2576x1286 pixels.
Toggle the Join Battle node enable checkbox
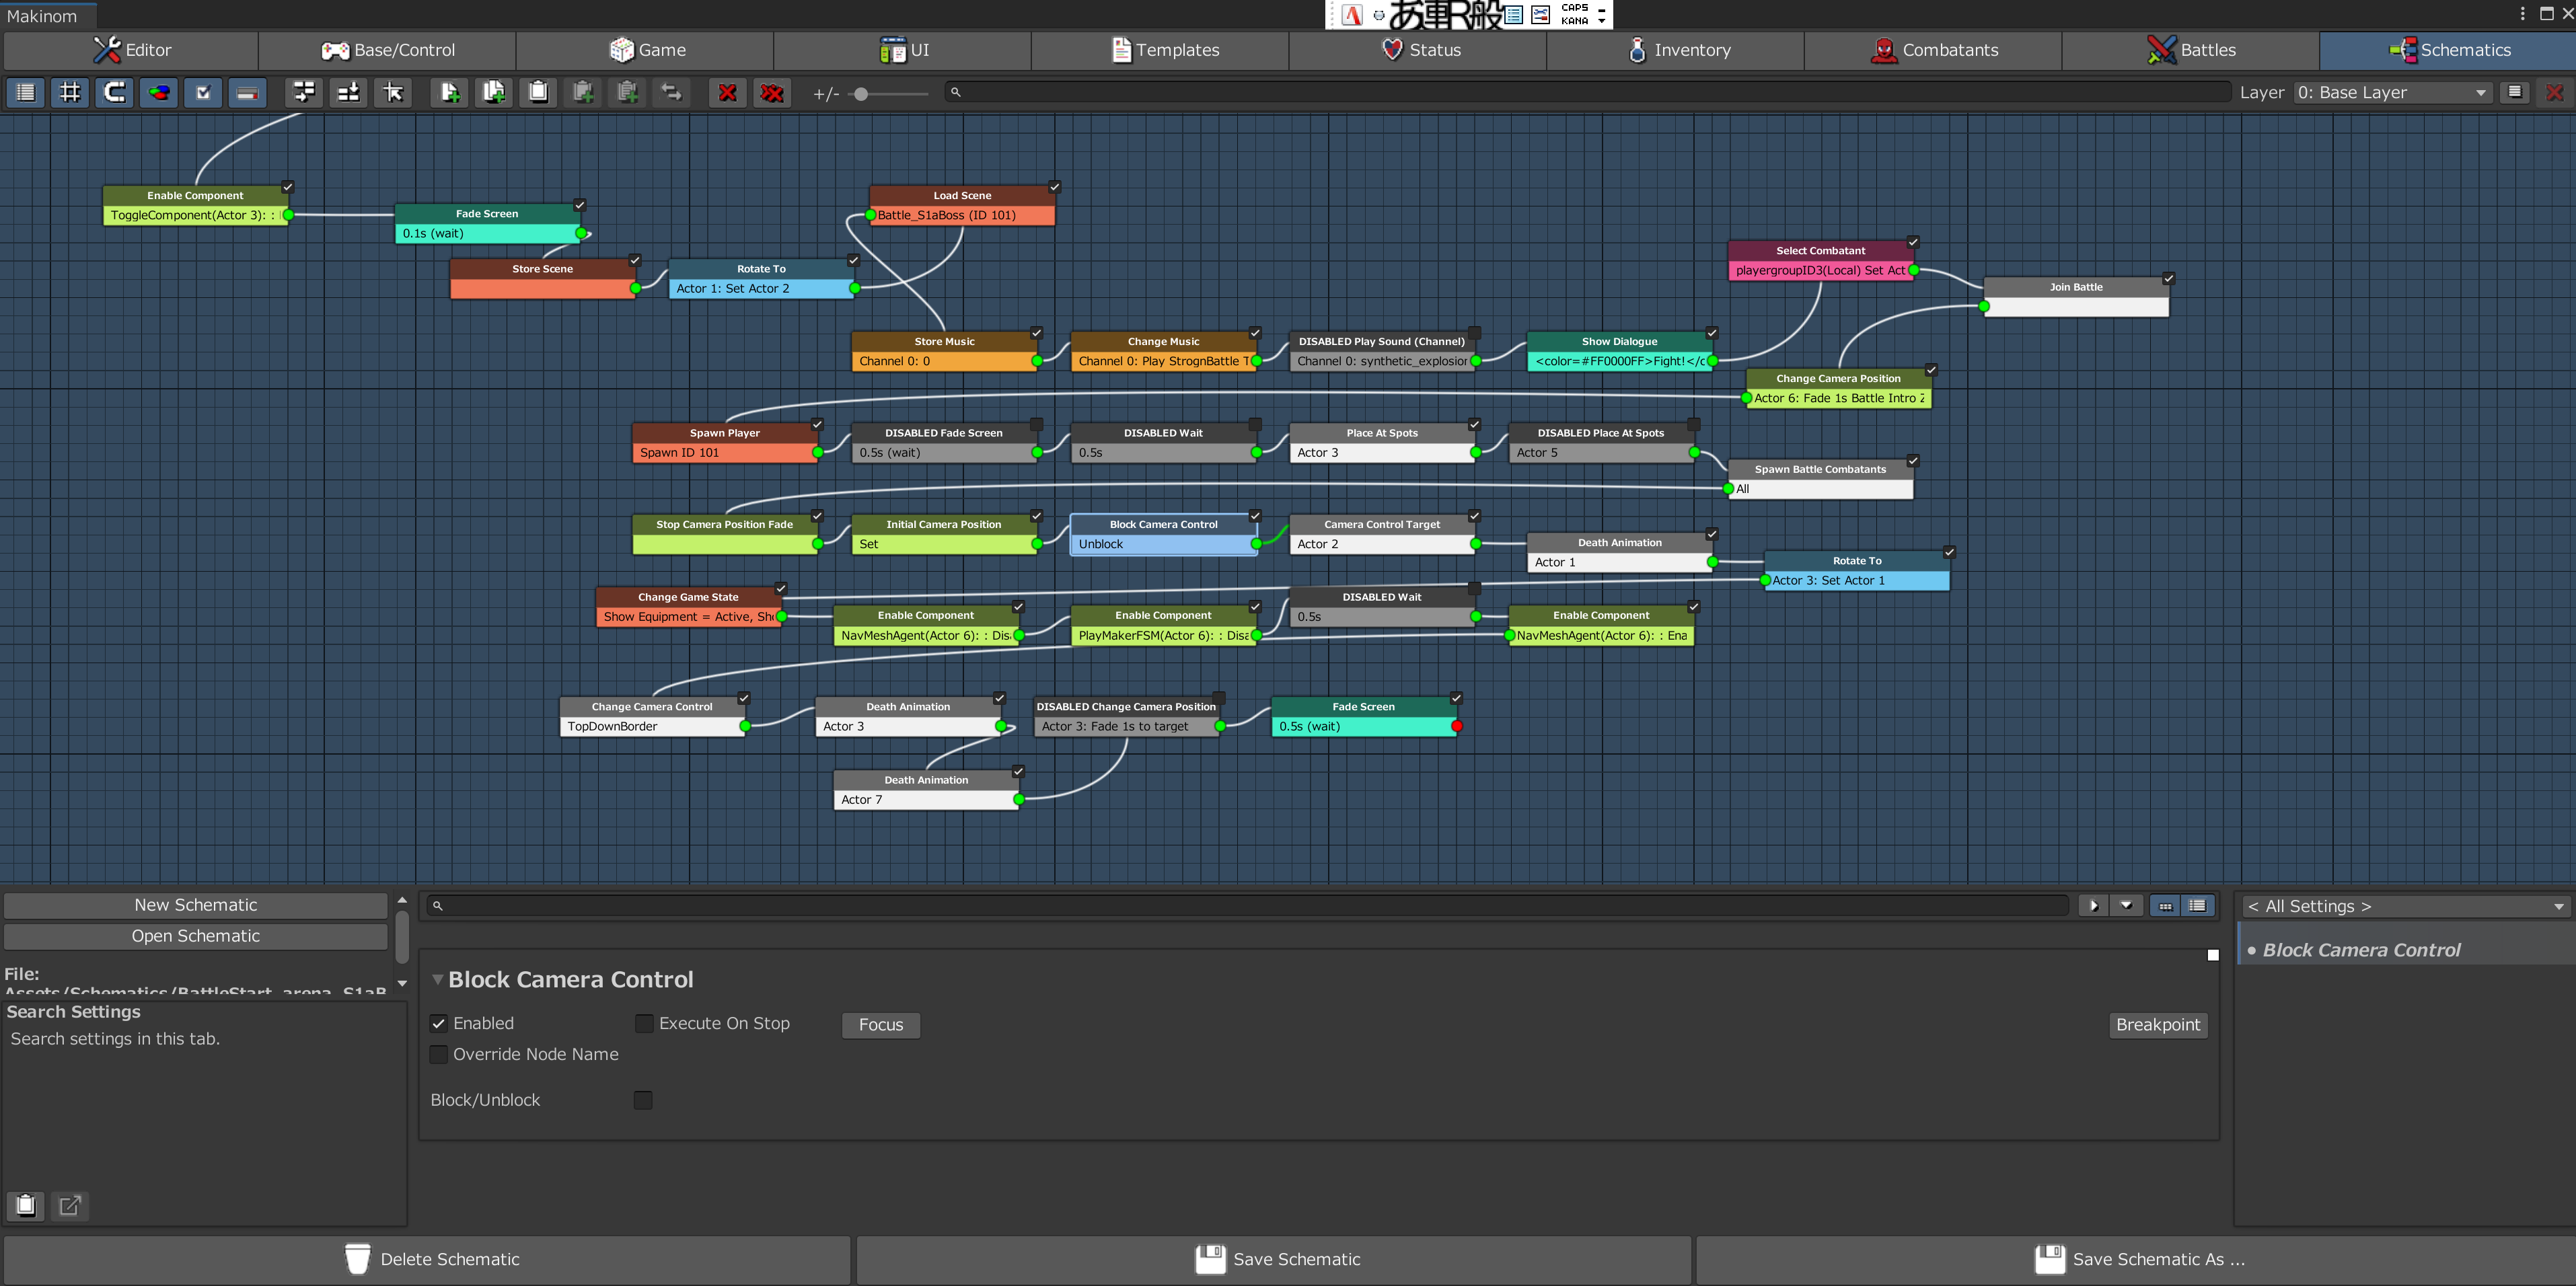[x=2168, y=278]
